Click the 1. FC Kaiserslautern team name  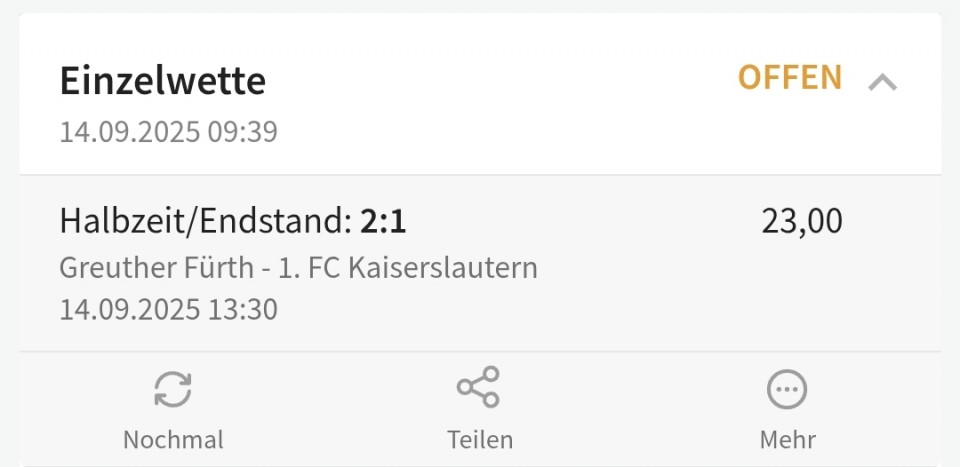408,268
